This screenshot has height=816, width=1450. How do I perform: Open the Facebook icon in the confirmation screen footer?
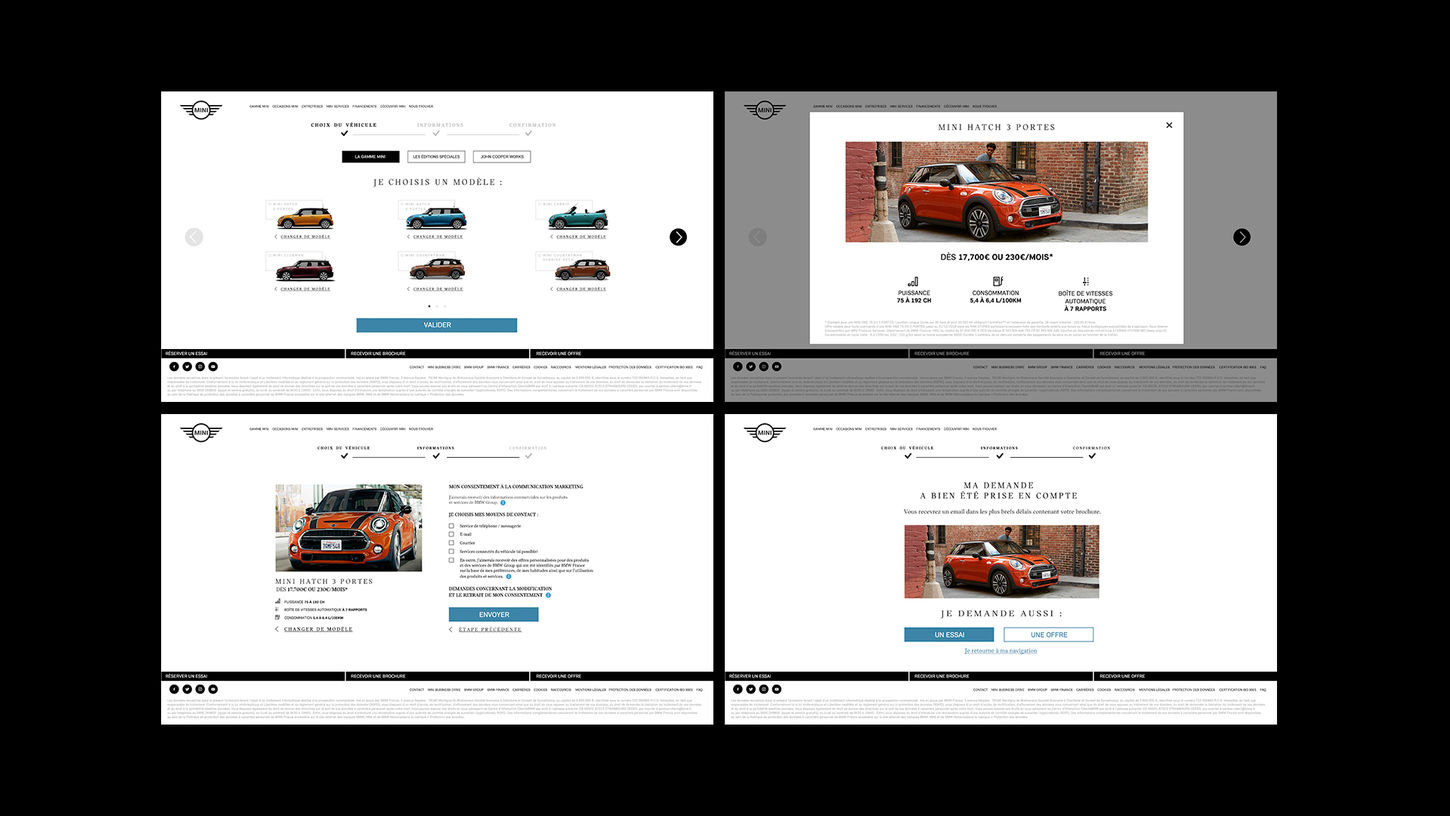click(x=738, y=689)
